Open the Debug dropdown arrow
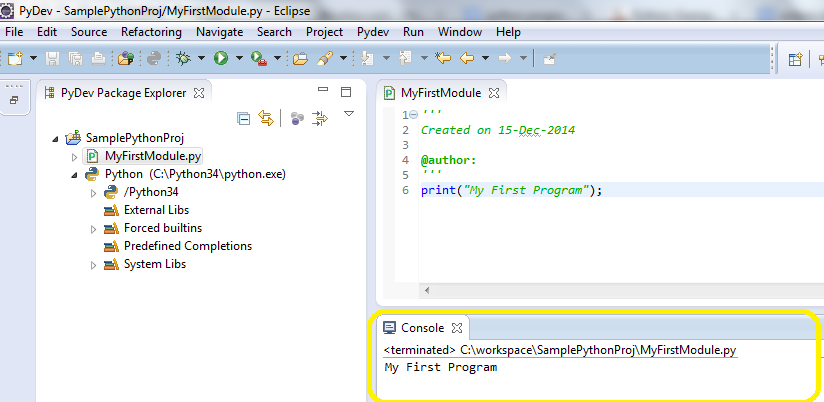The width and height of the screenshot is (824, 402). [x=201, y=58]
